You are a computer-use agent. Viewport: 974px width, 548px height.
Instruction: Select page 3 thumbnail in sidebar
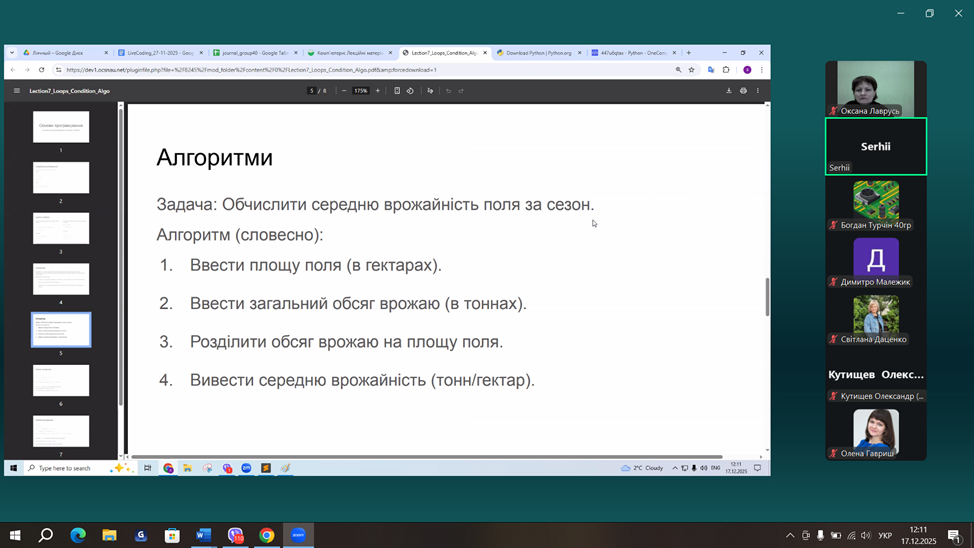click(x=61, y=229)
